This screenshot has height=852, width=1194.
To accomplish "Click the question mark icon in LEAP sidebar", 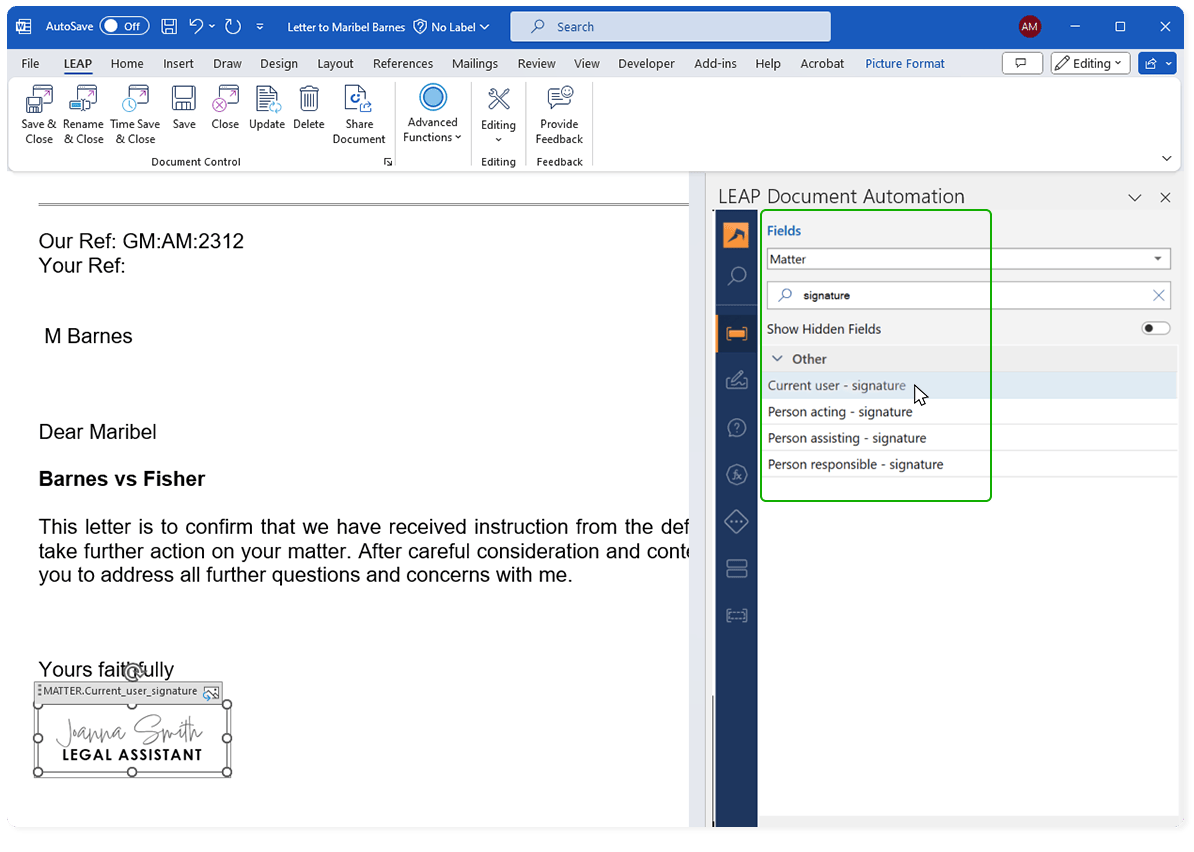I will (736, 428).
